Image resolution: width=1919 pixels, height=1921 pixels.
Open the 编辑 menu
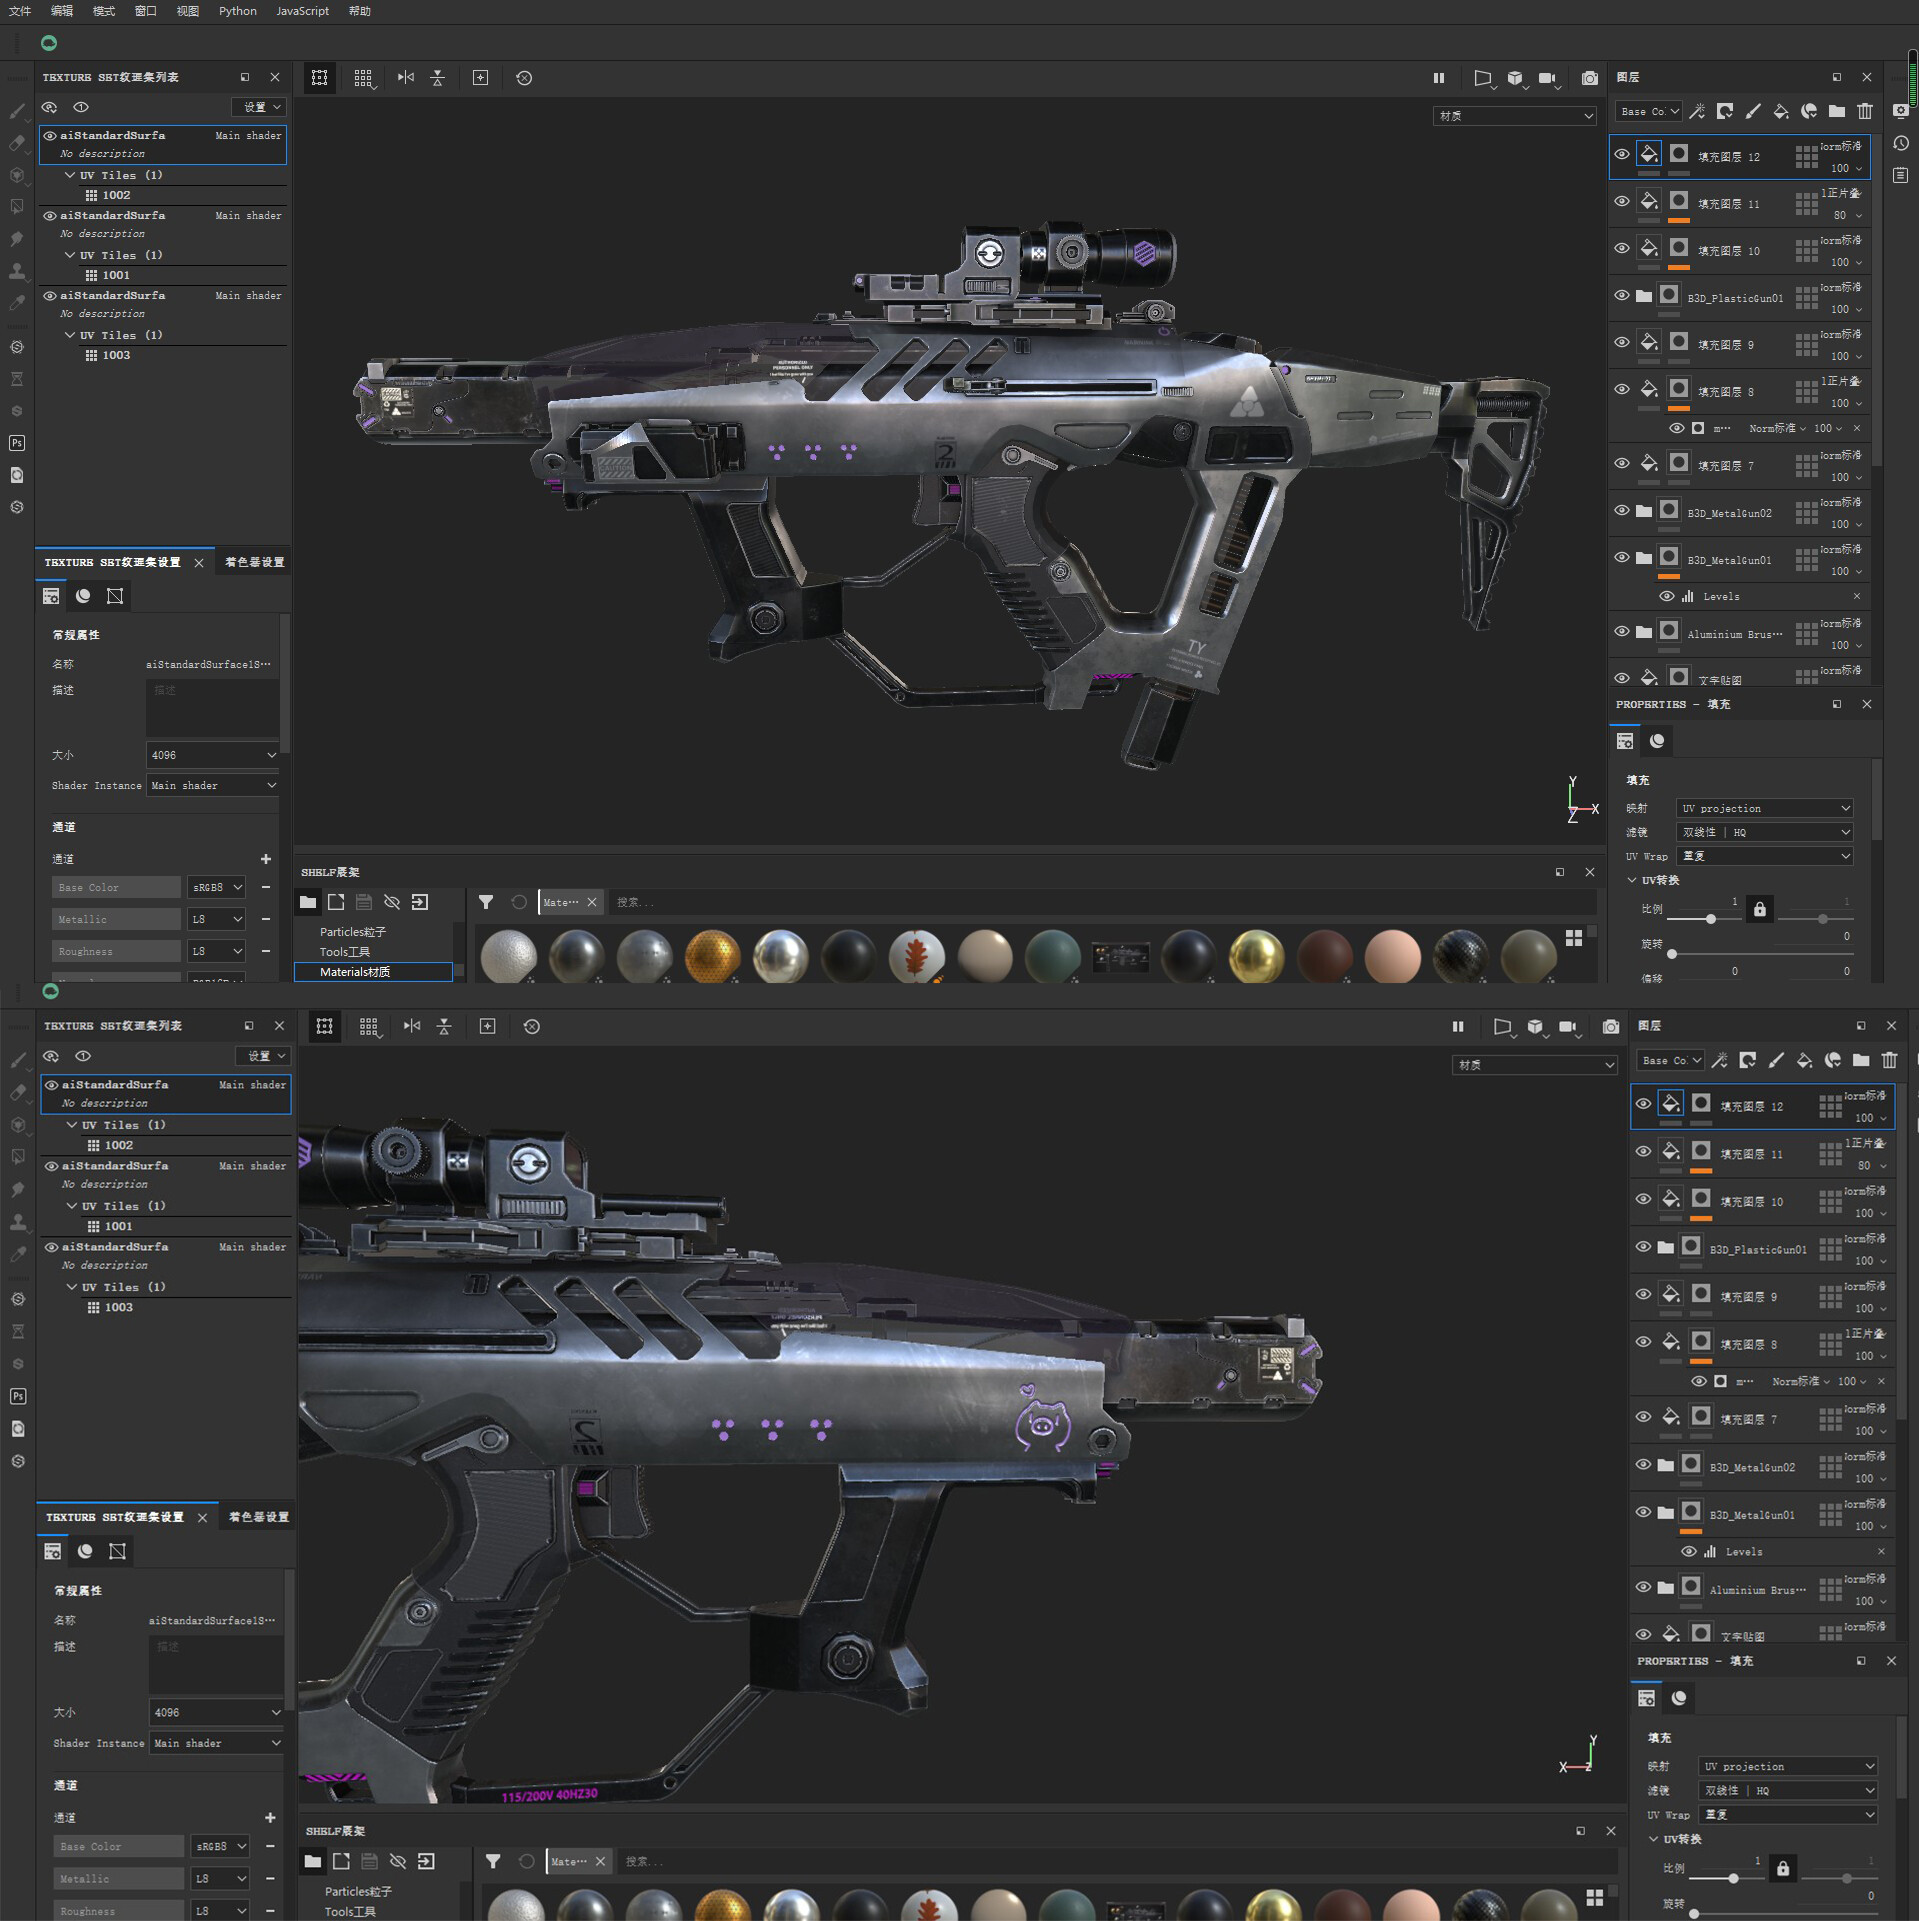[x=62, y=11]
